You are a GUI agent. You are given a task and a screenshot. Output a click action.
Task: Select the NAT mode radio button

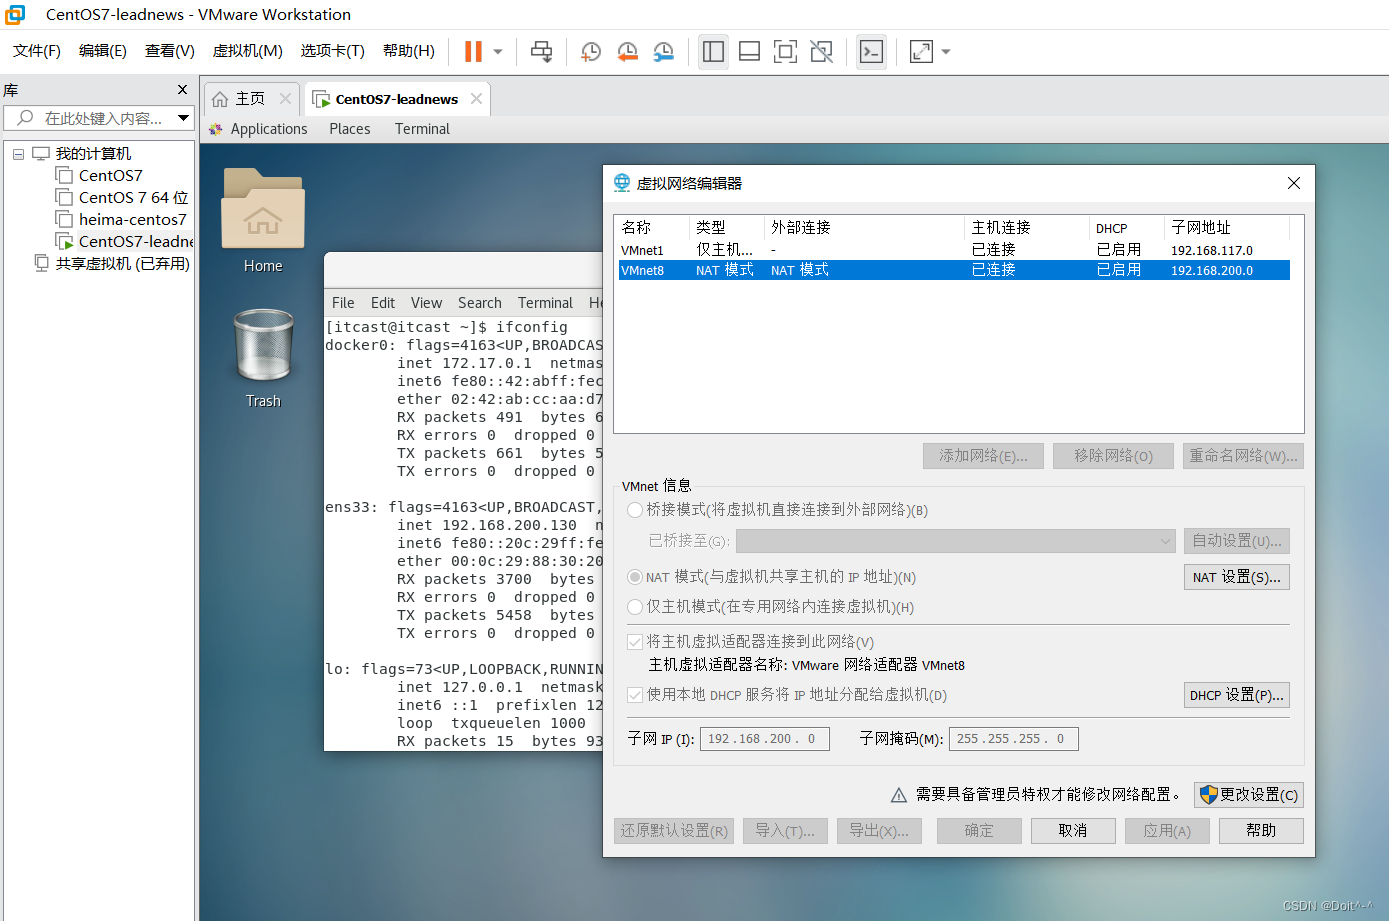[x=635, y=576]
